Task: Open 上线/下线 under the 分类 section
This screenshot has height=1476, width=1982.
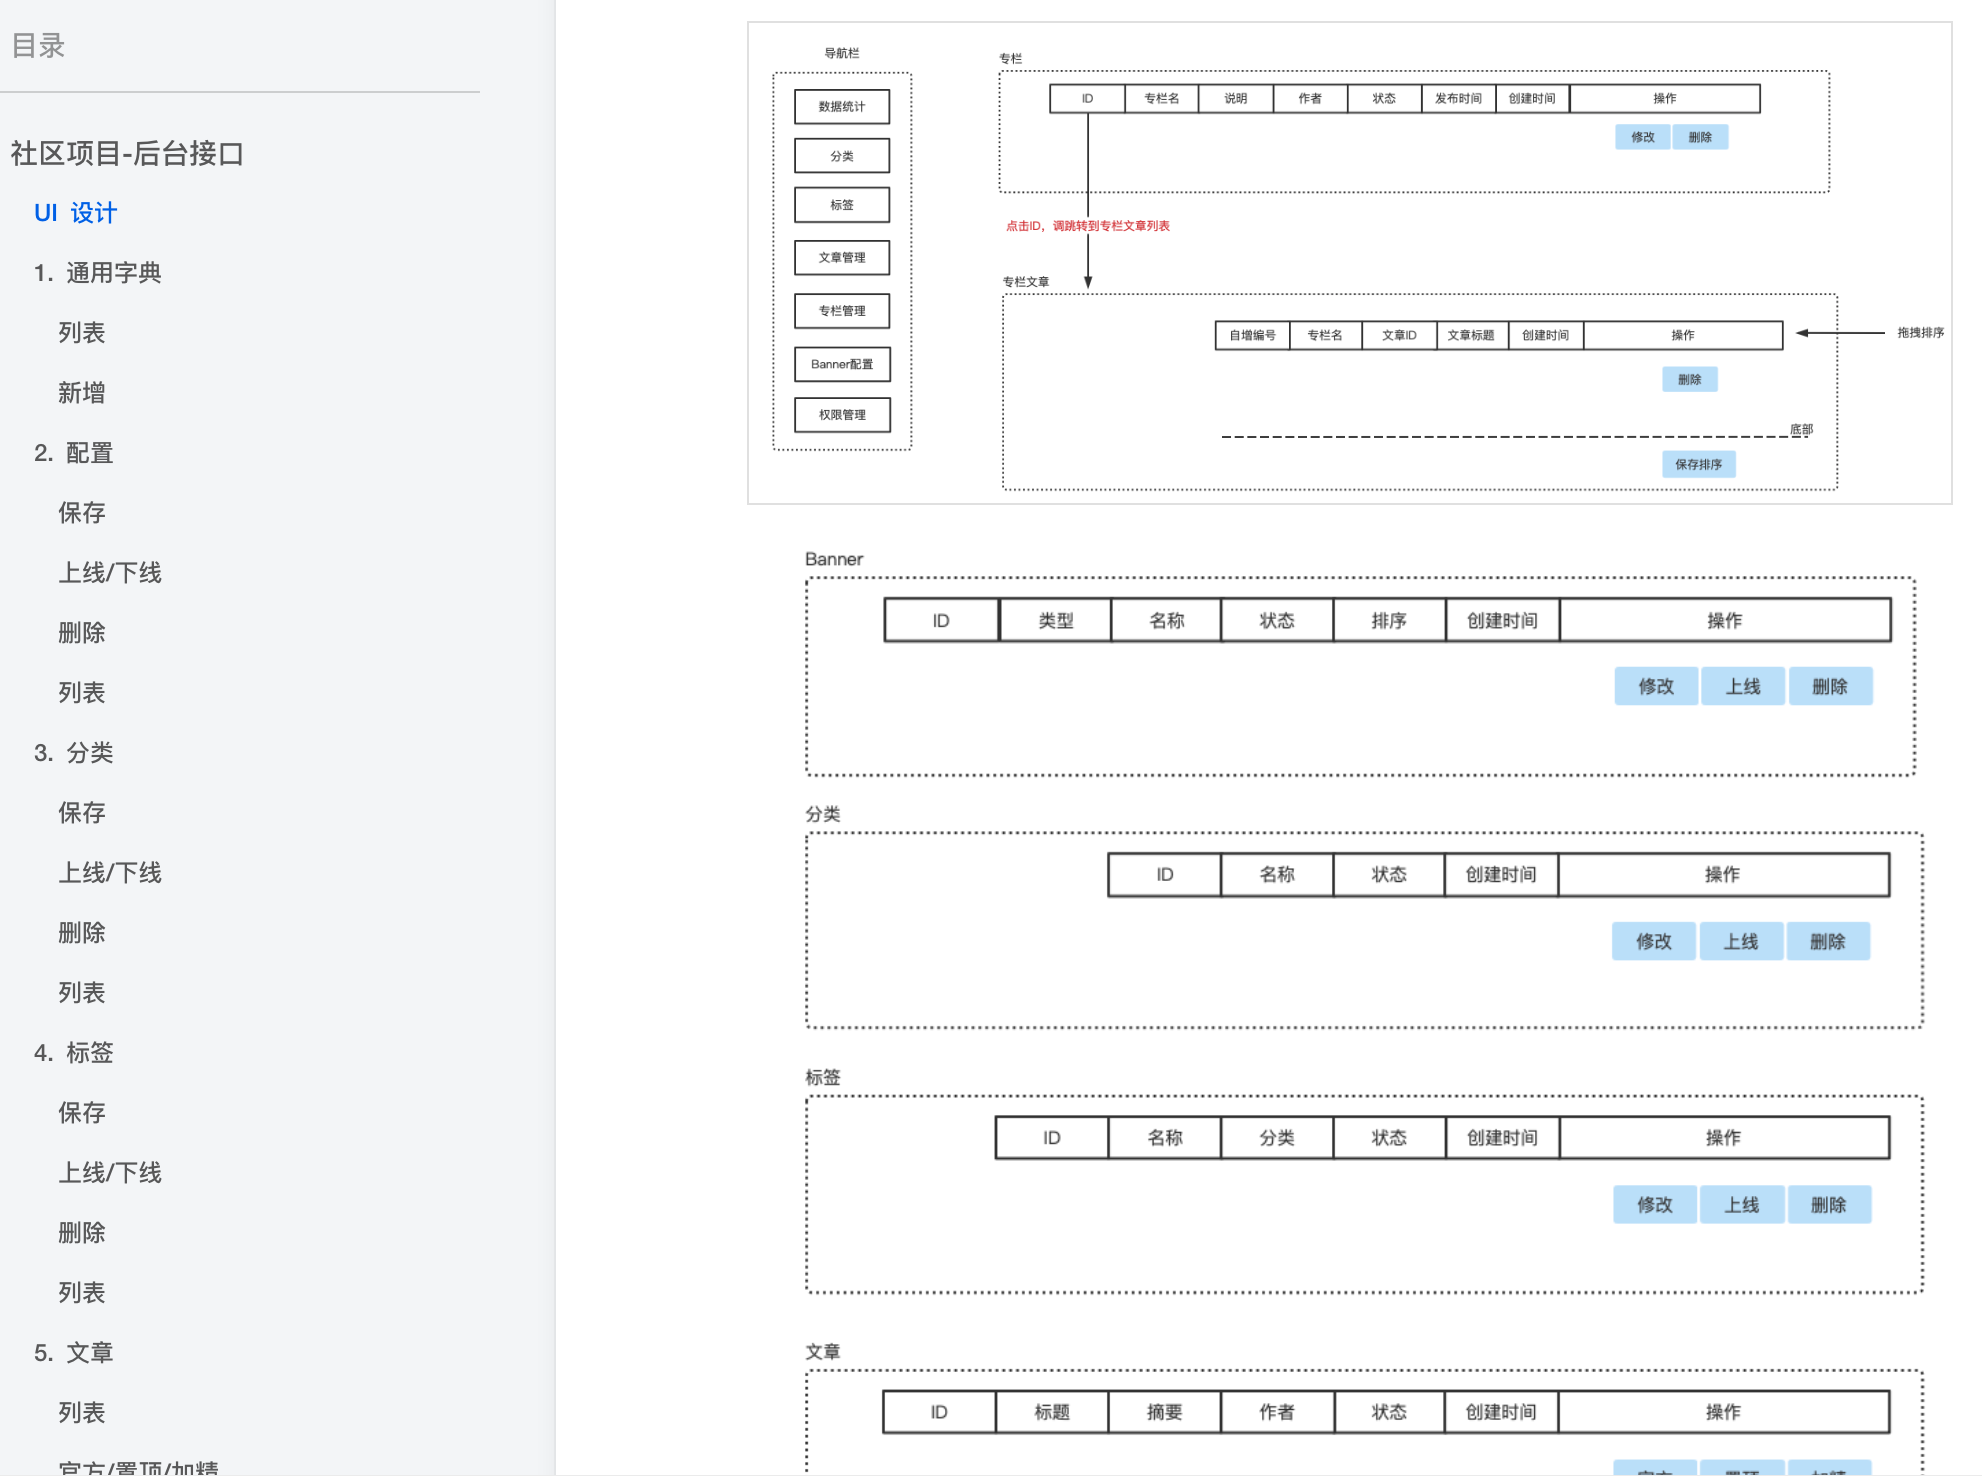Action: (x=109, y=873)
